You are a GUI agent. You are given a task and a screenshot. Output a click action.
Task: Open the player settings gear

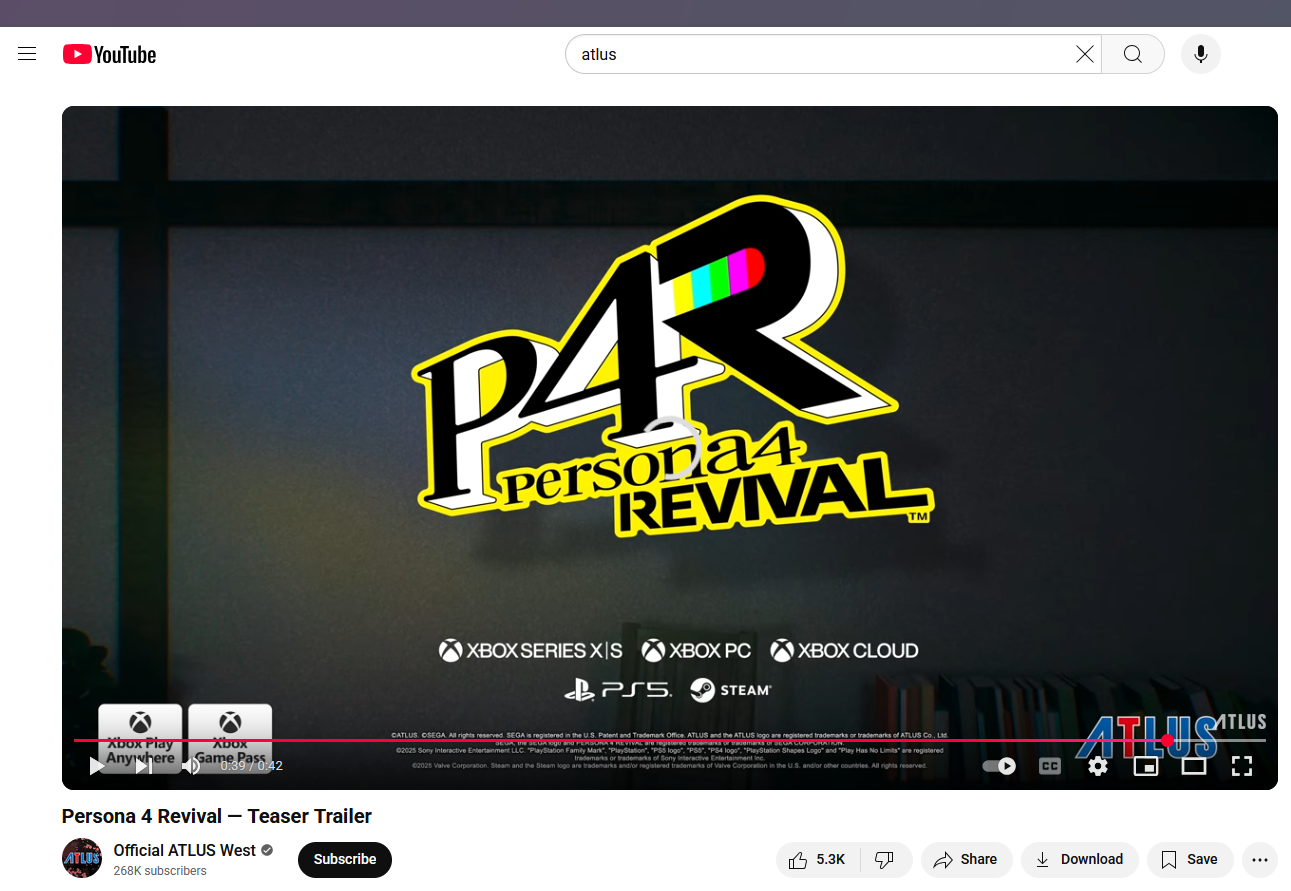(x=1098, y=766)
